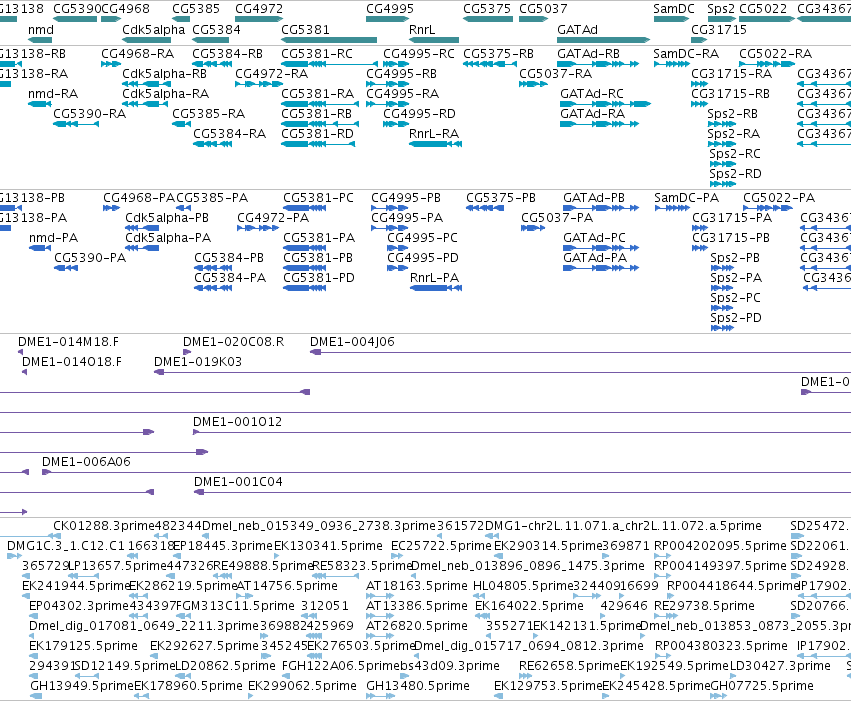Select the CG5385-PA protein label

click(212, 197)
